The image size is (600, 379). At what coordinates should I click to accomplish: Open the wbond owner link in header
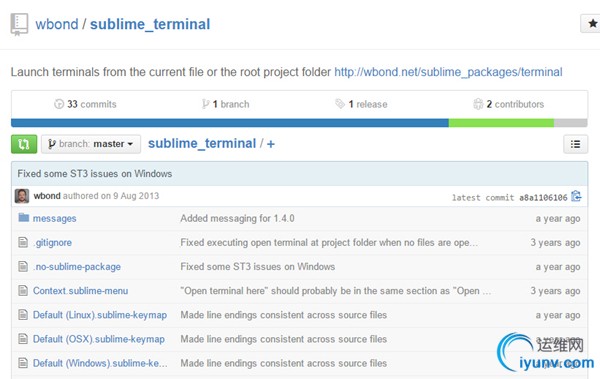click(57, 25)
